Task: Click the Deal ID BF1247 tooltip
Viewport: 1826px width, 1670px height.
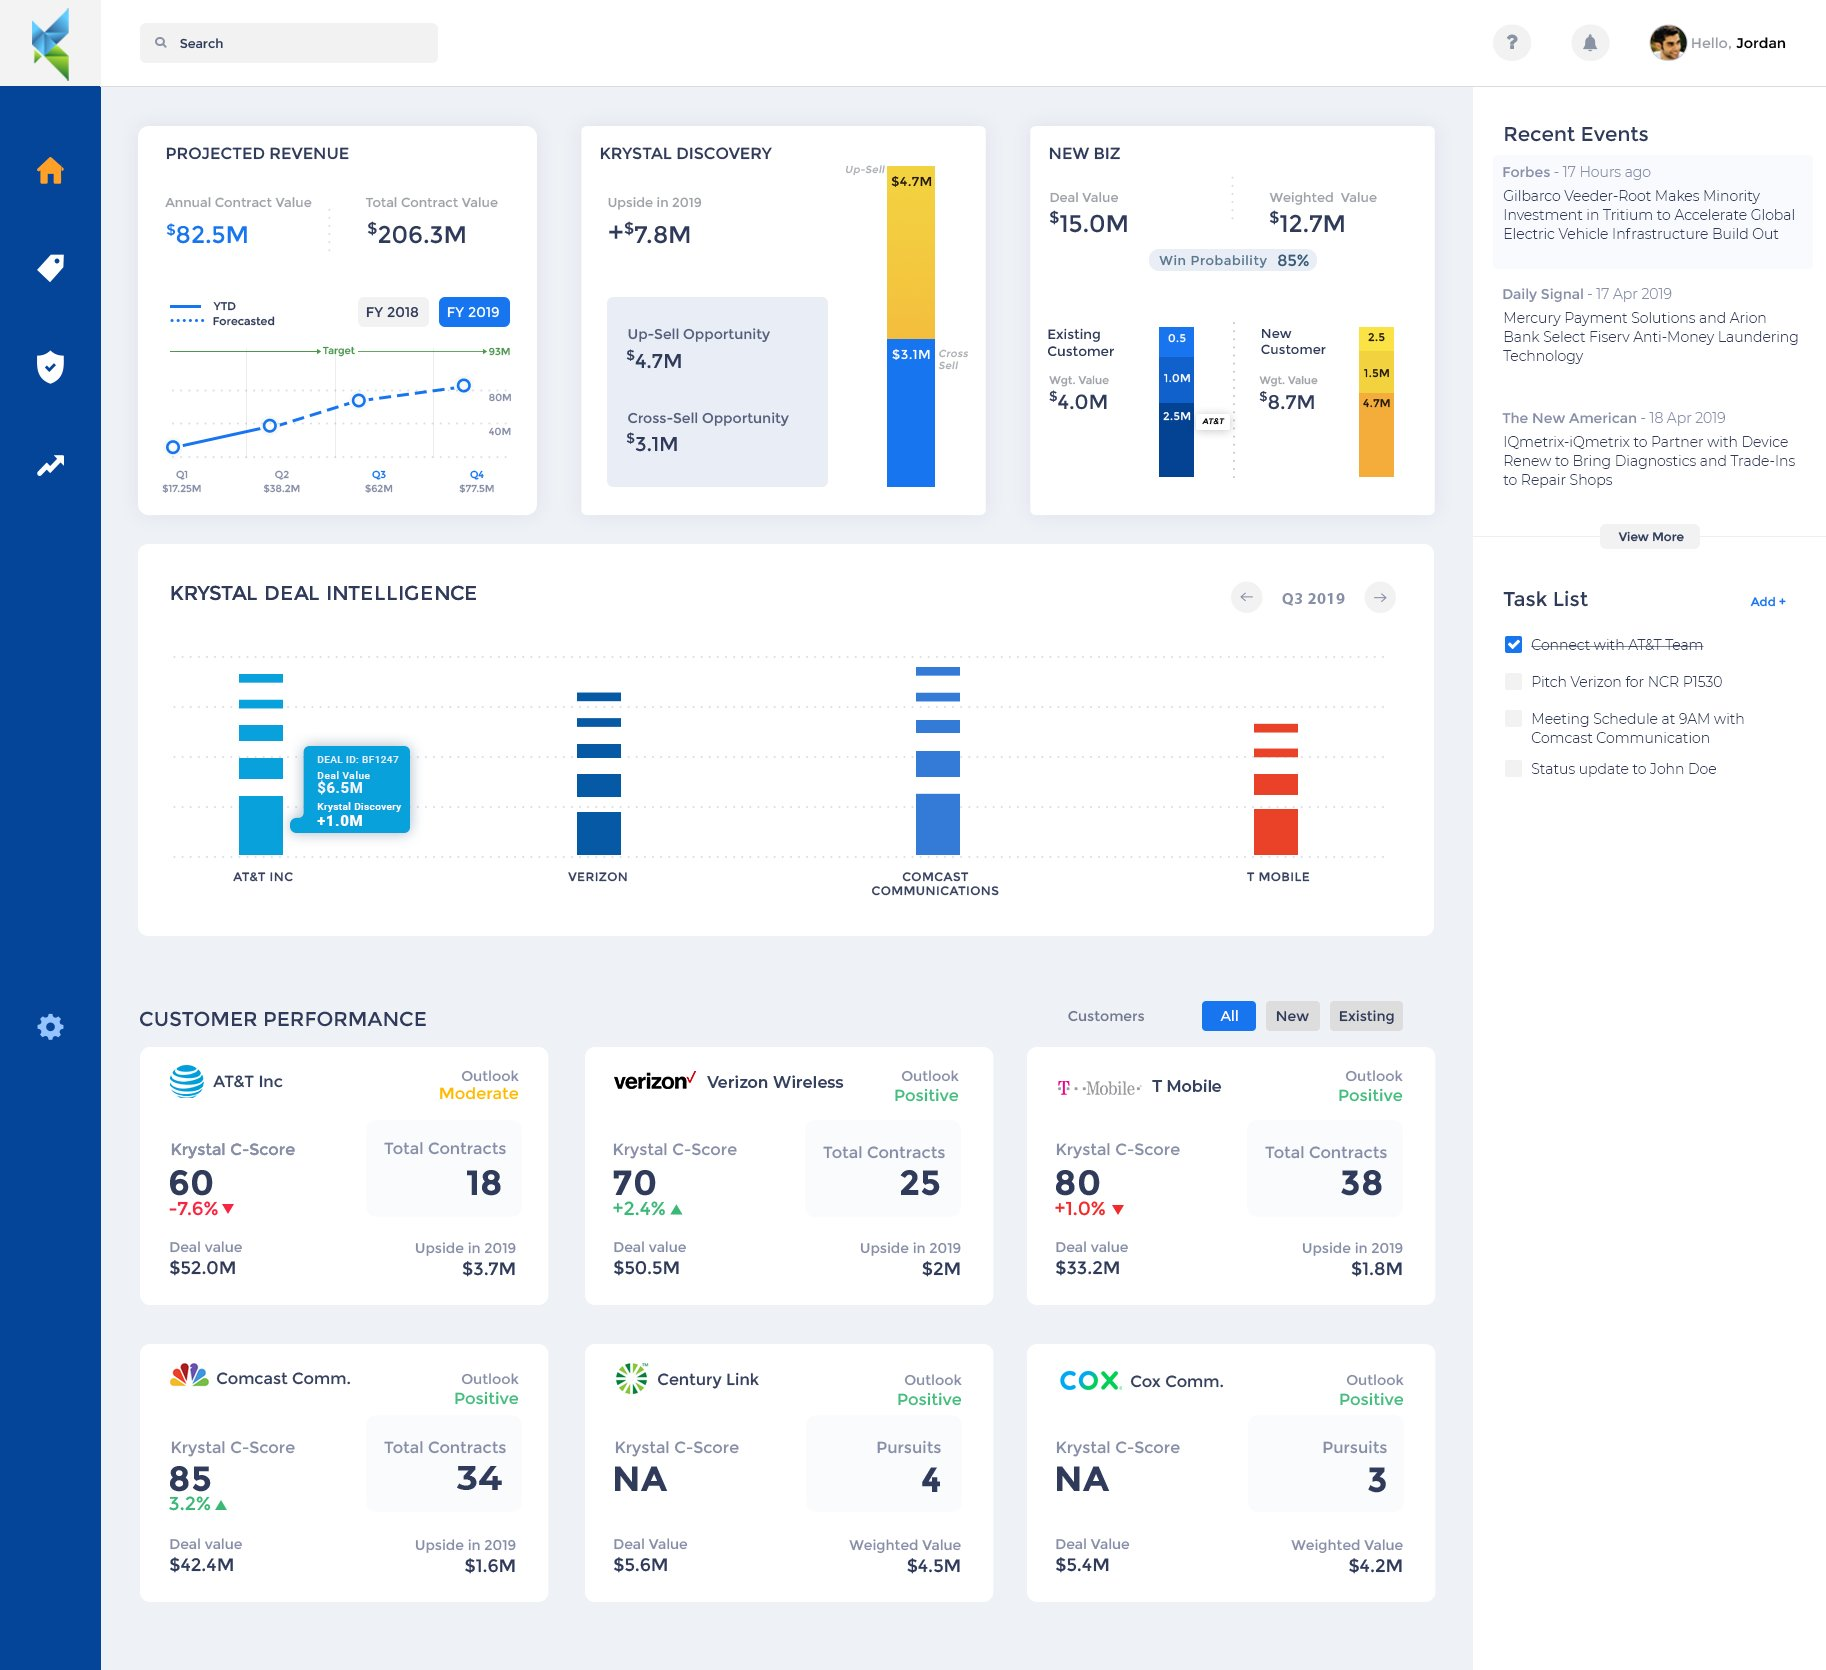Action: click(x=357, y=789)
